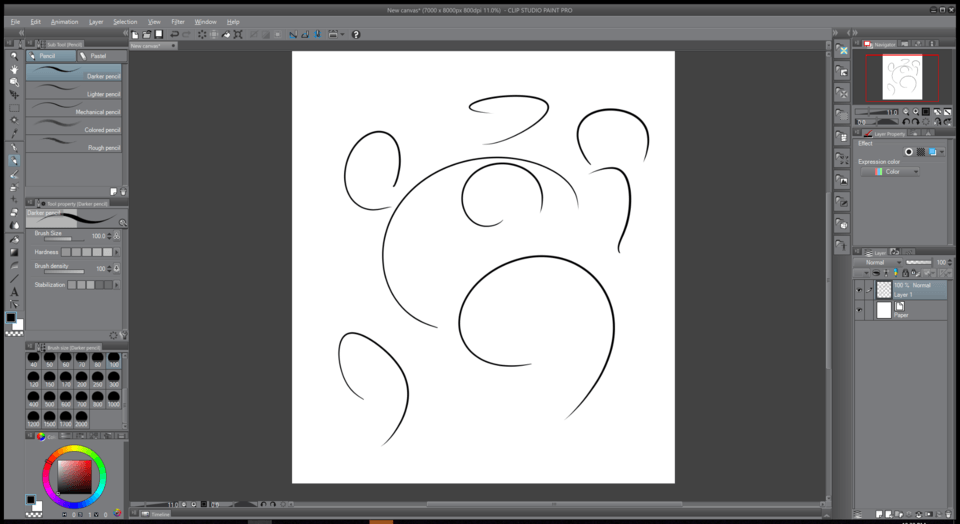Adjust the Brush Size slider
Viewport: 960px width, 524px height.
[58, 239]
